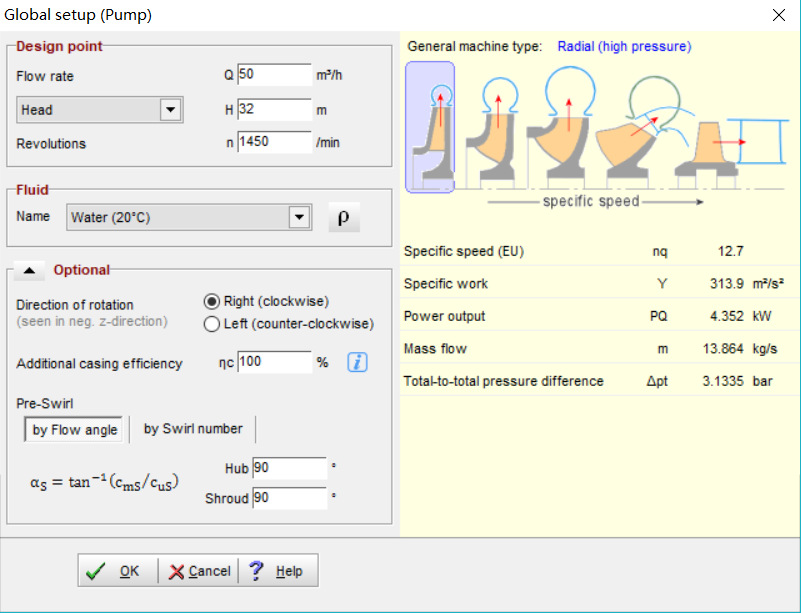Switch to the by Flow angle tab
Screen dimensions: 801x613
tap(75, 430)
